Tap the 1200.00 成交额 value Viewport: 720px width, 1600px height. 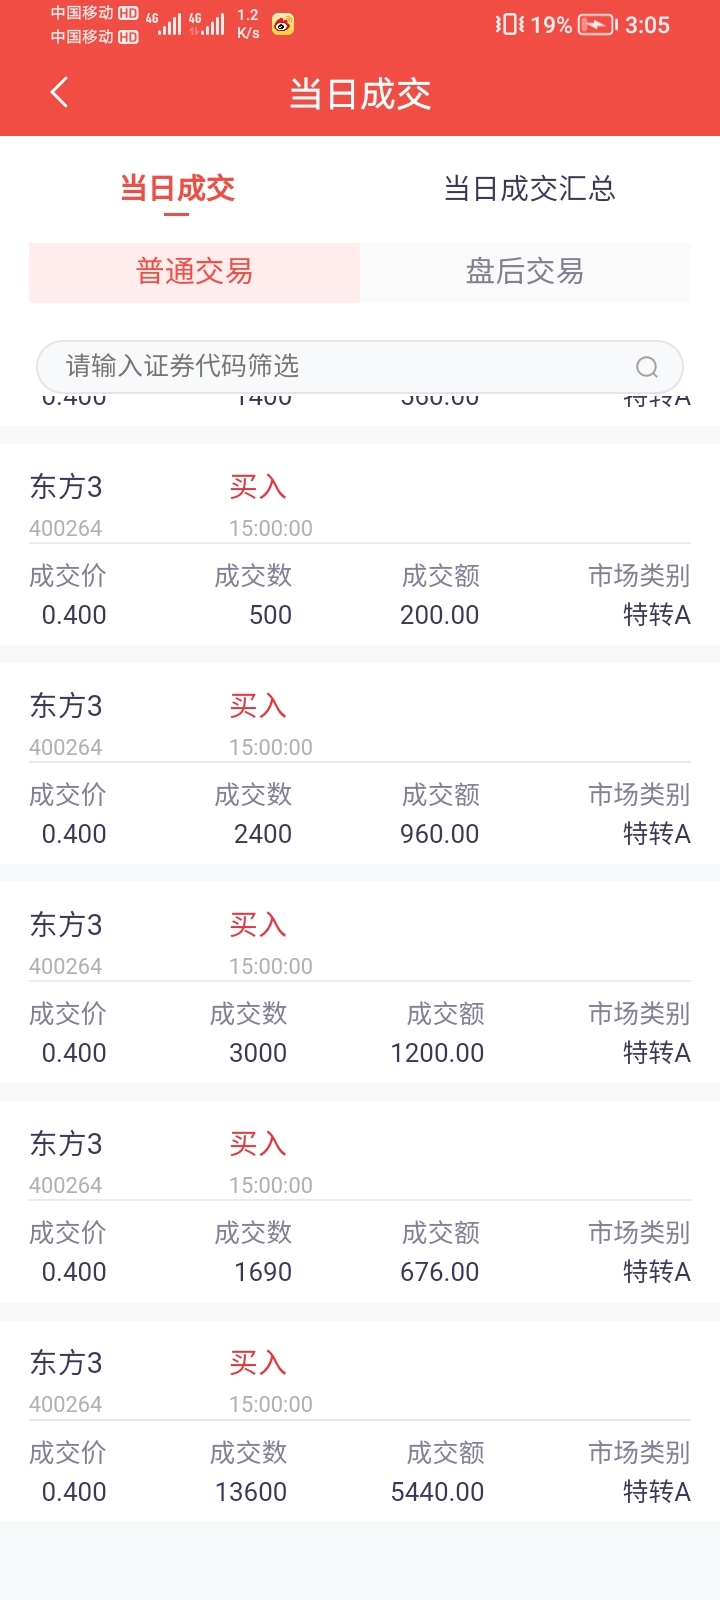437,1053
